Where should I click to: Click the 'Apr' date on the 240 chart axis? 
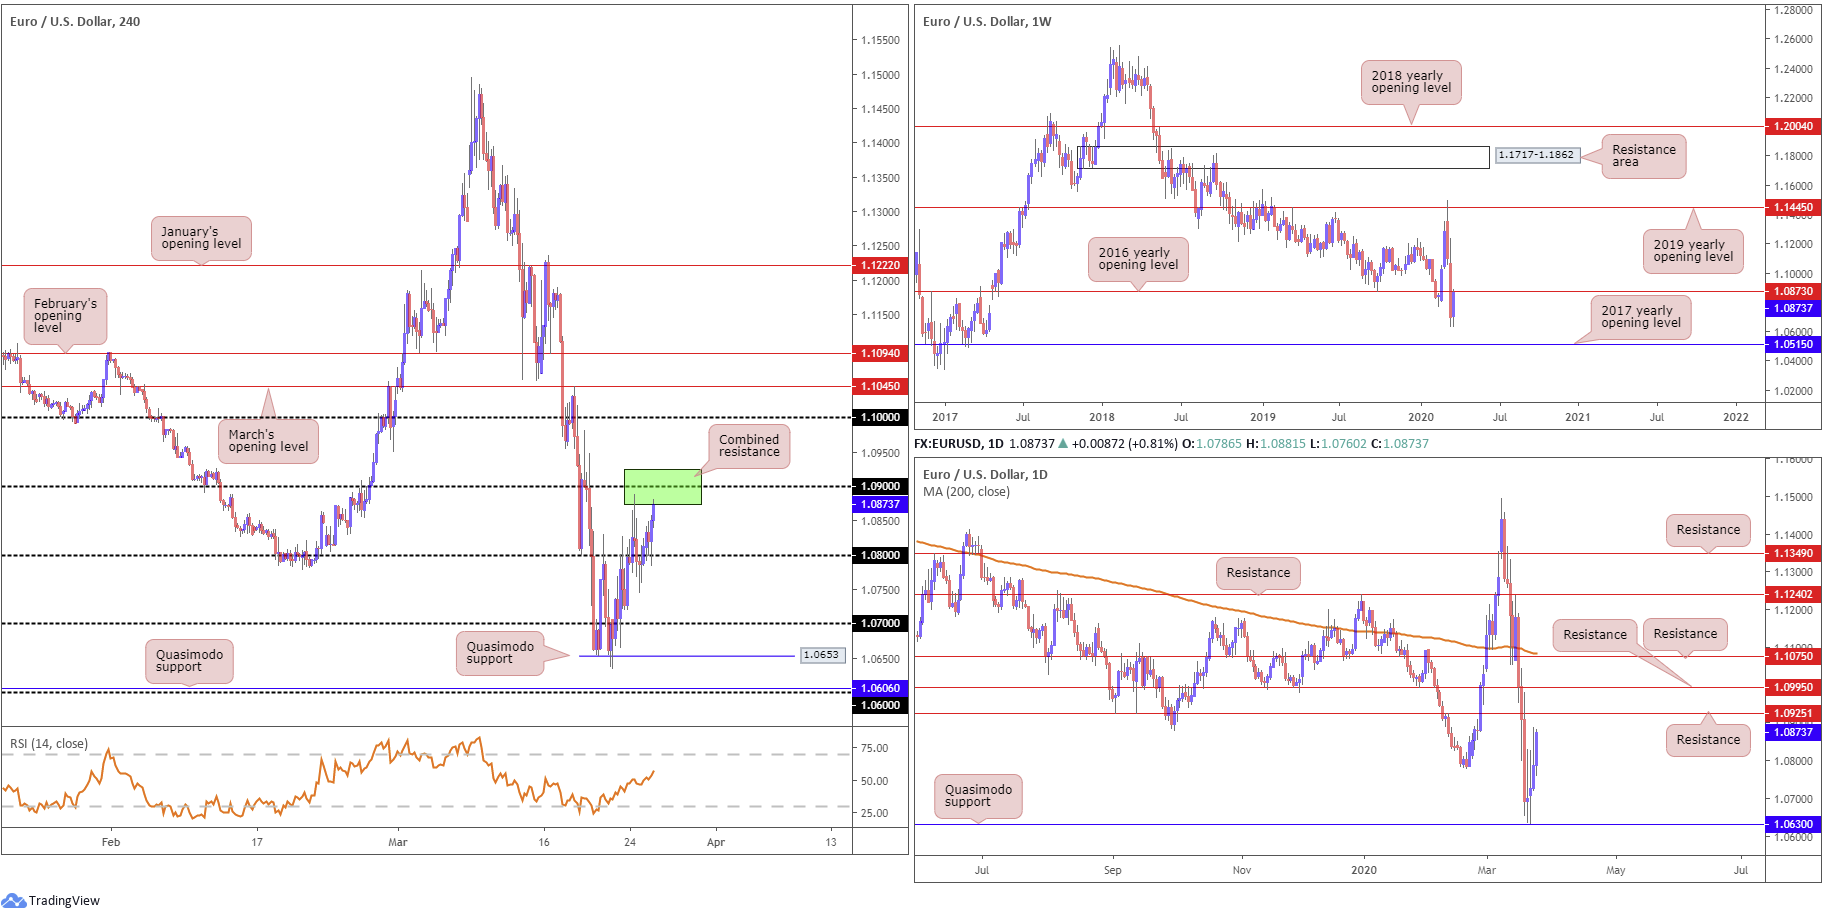coord(716,842)
